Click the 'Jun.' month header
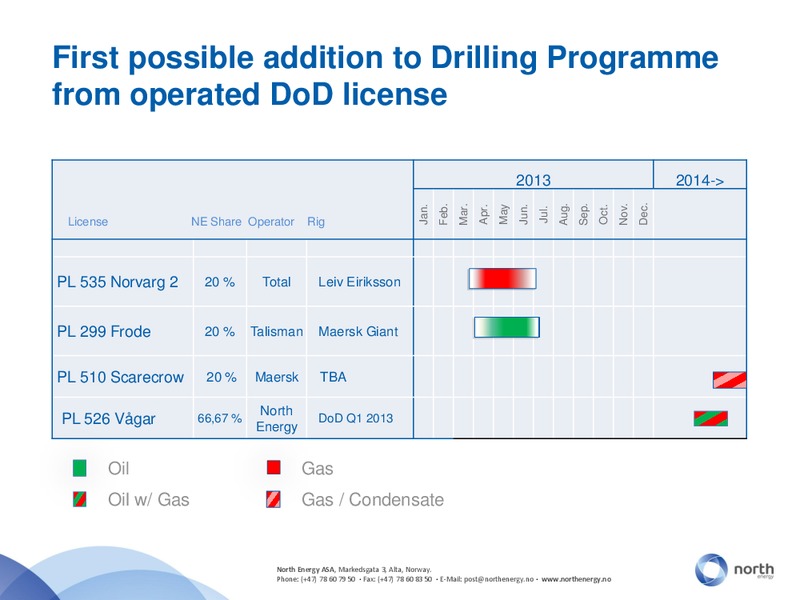800x600 pixels. (523, 214)
